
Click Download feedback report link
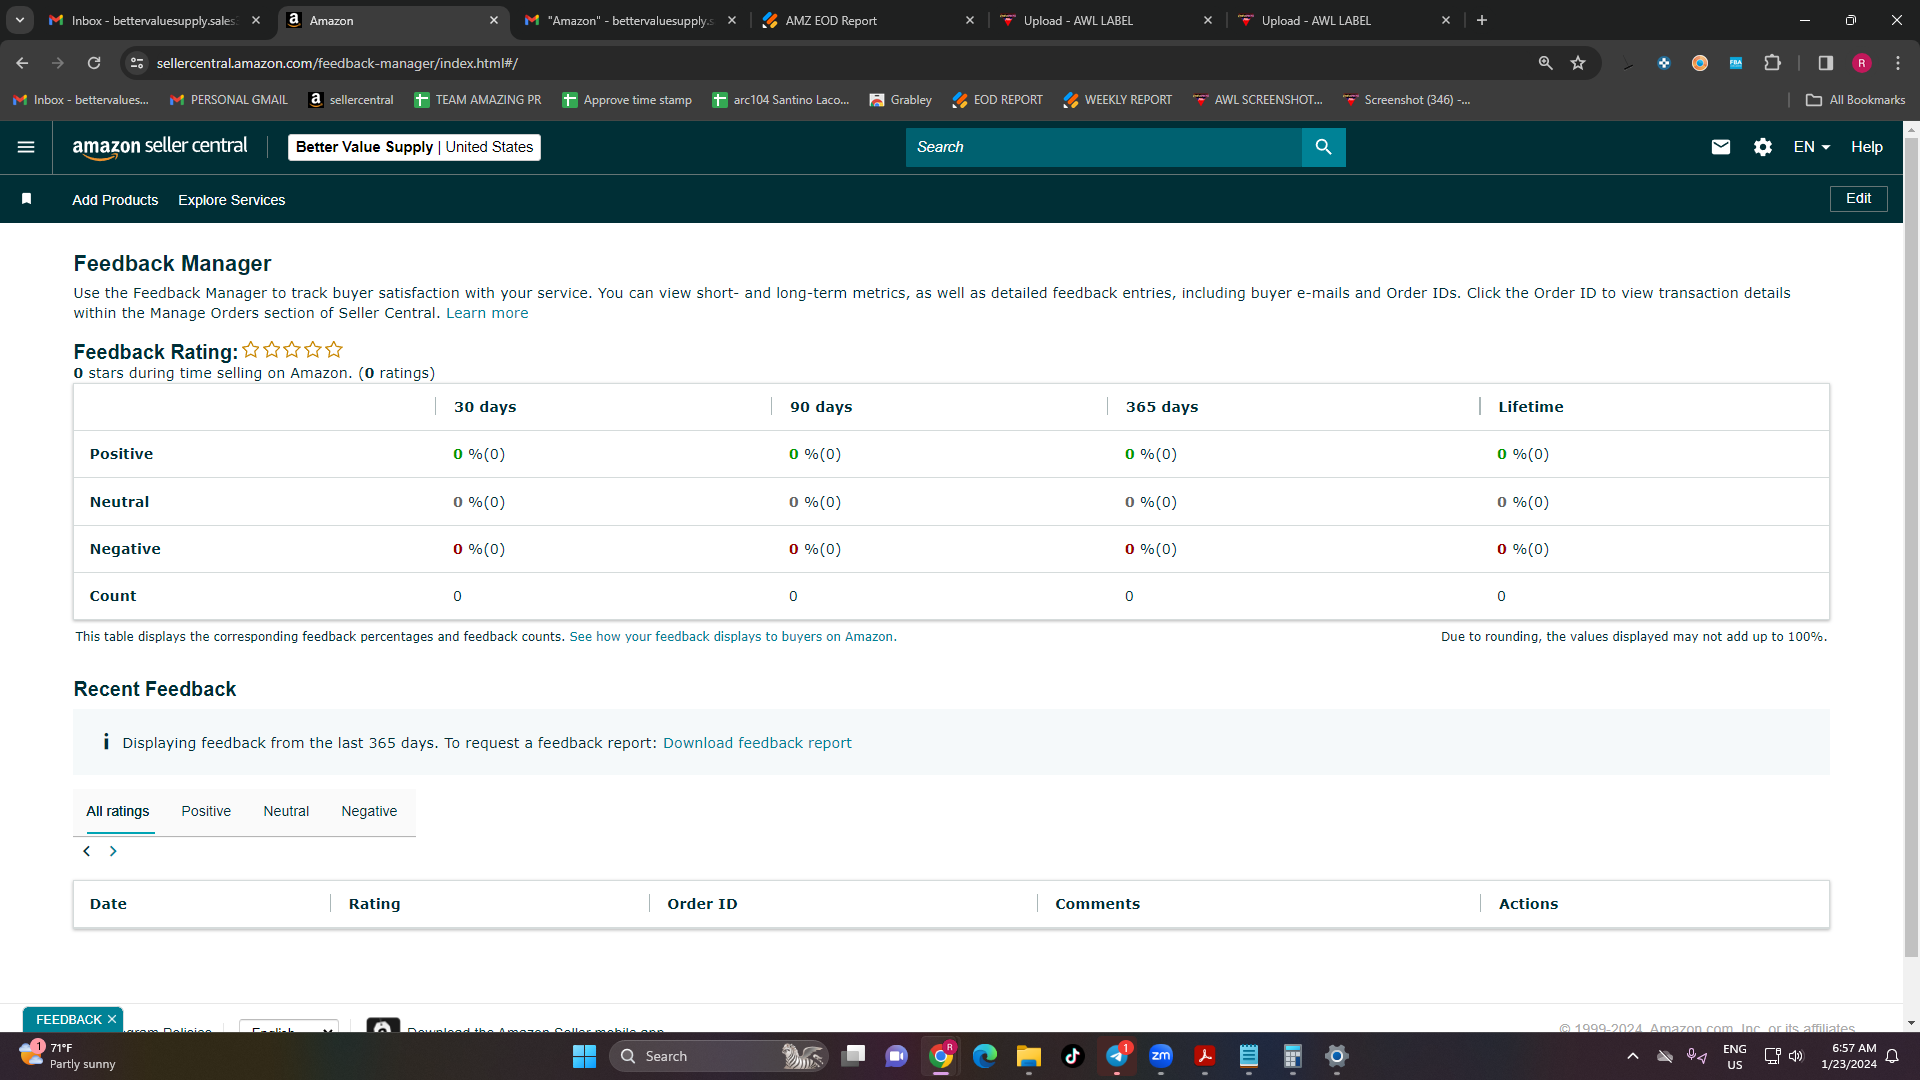point(757,743)
